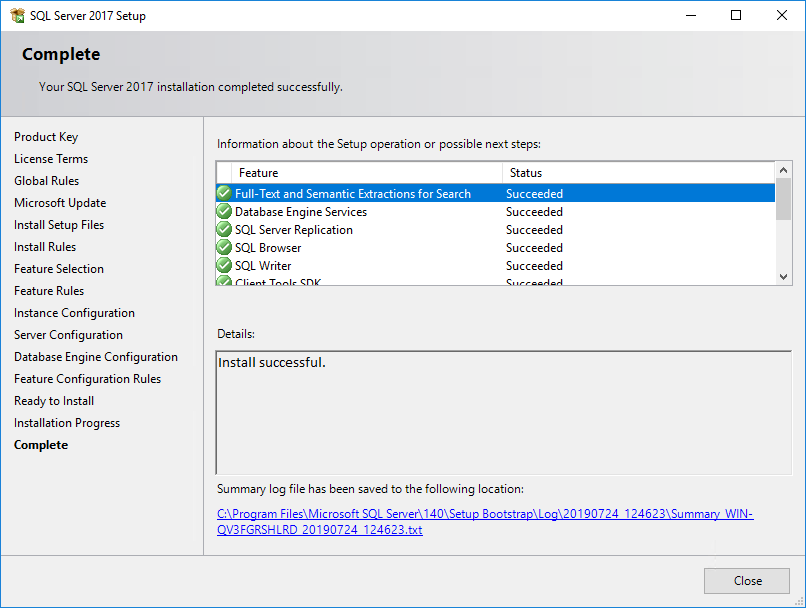Click green check icon for Full-Text and Semantic Extractions
Image resolution: width=806 pixels, height=608 pixels.
[x=224, y=193]
